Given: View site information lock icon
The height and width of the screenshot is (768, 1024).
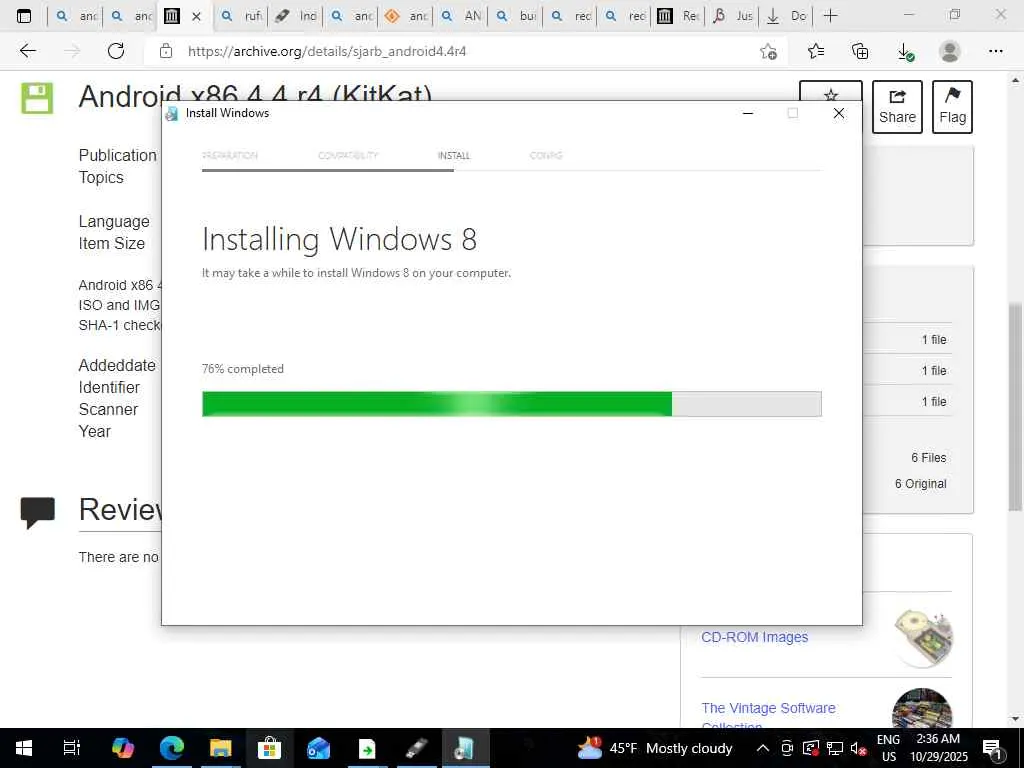Looking at the screenshot, I should 166,51.
